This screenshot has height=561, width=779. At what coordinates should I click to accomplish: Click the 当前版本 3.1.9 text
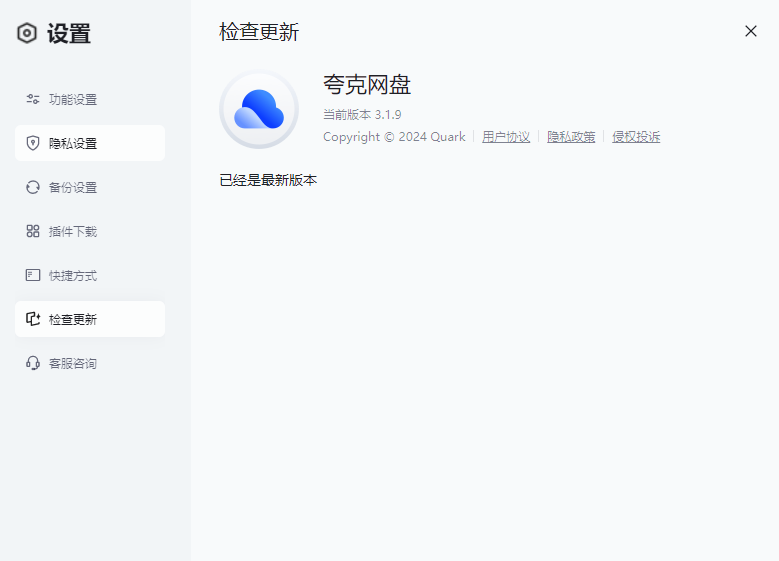click(x=362, y=114)
